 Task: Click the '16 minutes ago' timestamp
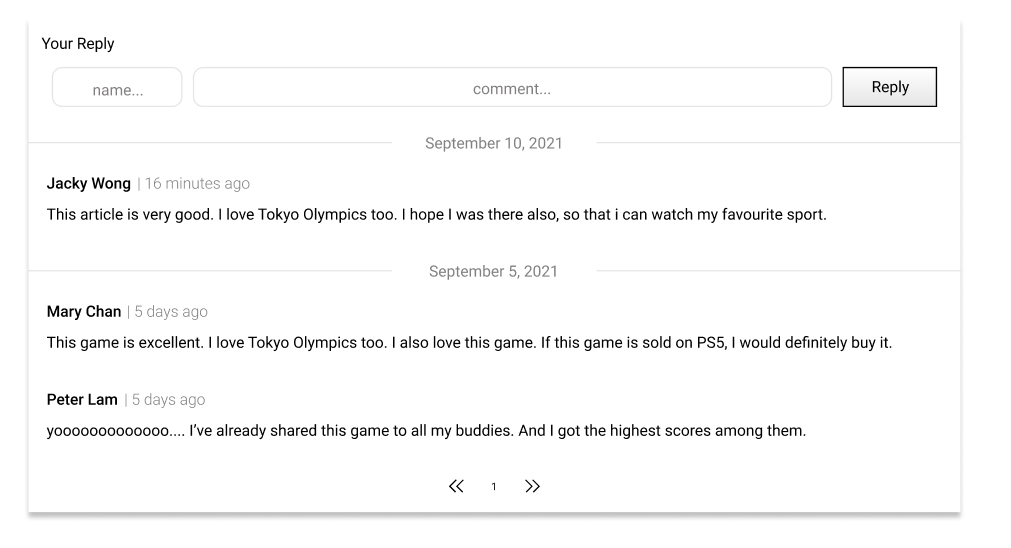197,184
